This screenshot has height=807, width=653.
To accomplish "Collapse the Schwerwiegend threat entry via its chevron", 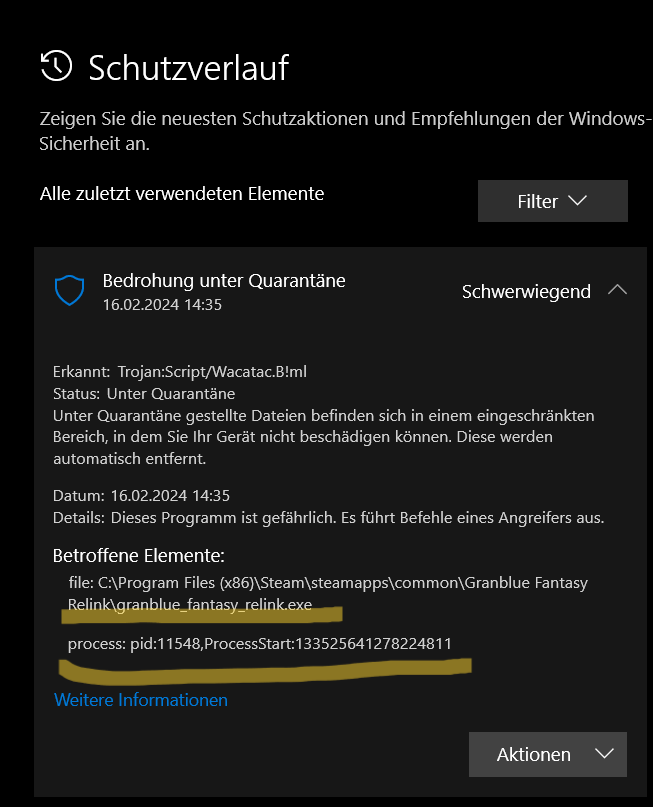I will point(618,289).
